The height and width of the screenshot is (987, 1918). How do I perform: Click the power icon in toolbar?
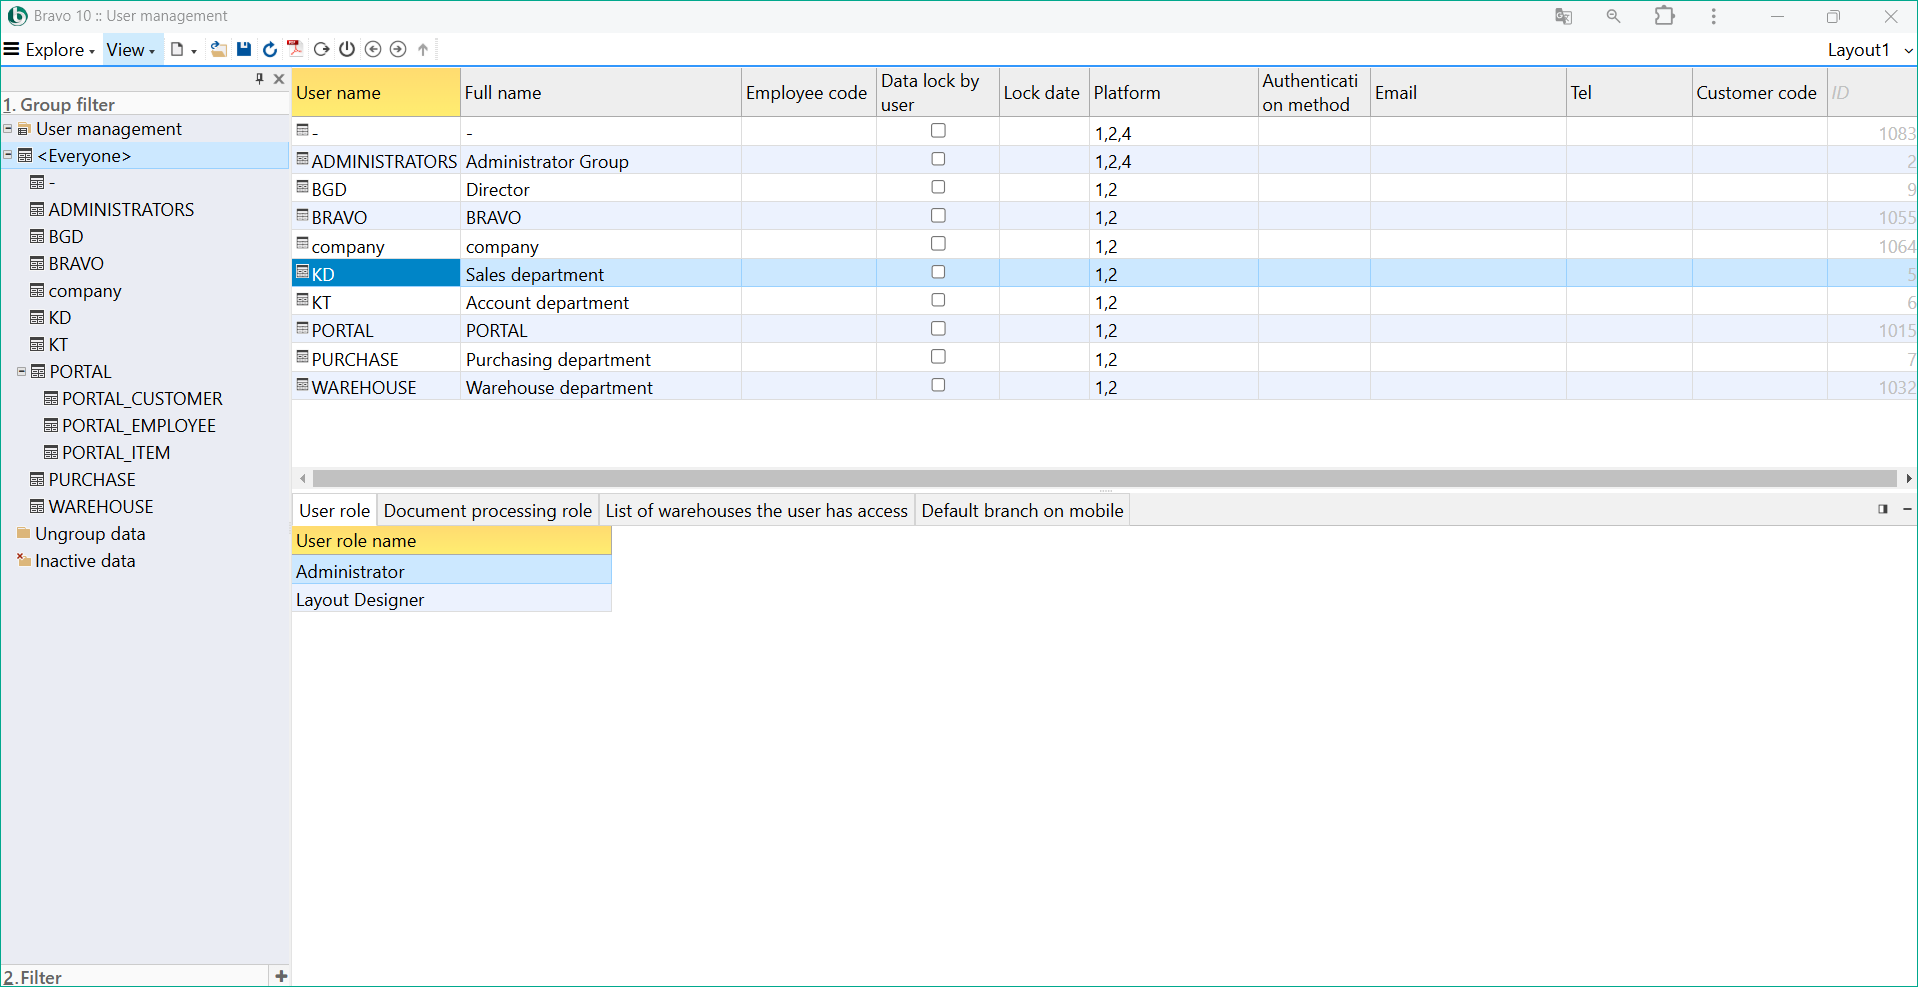point(347,49)
